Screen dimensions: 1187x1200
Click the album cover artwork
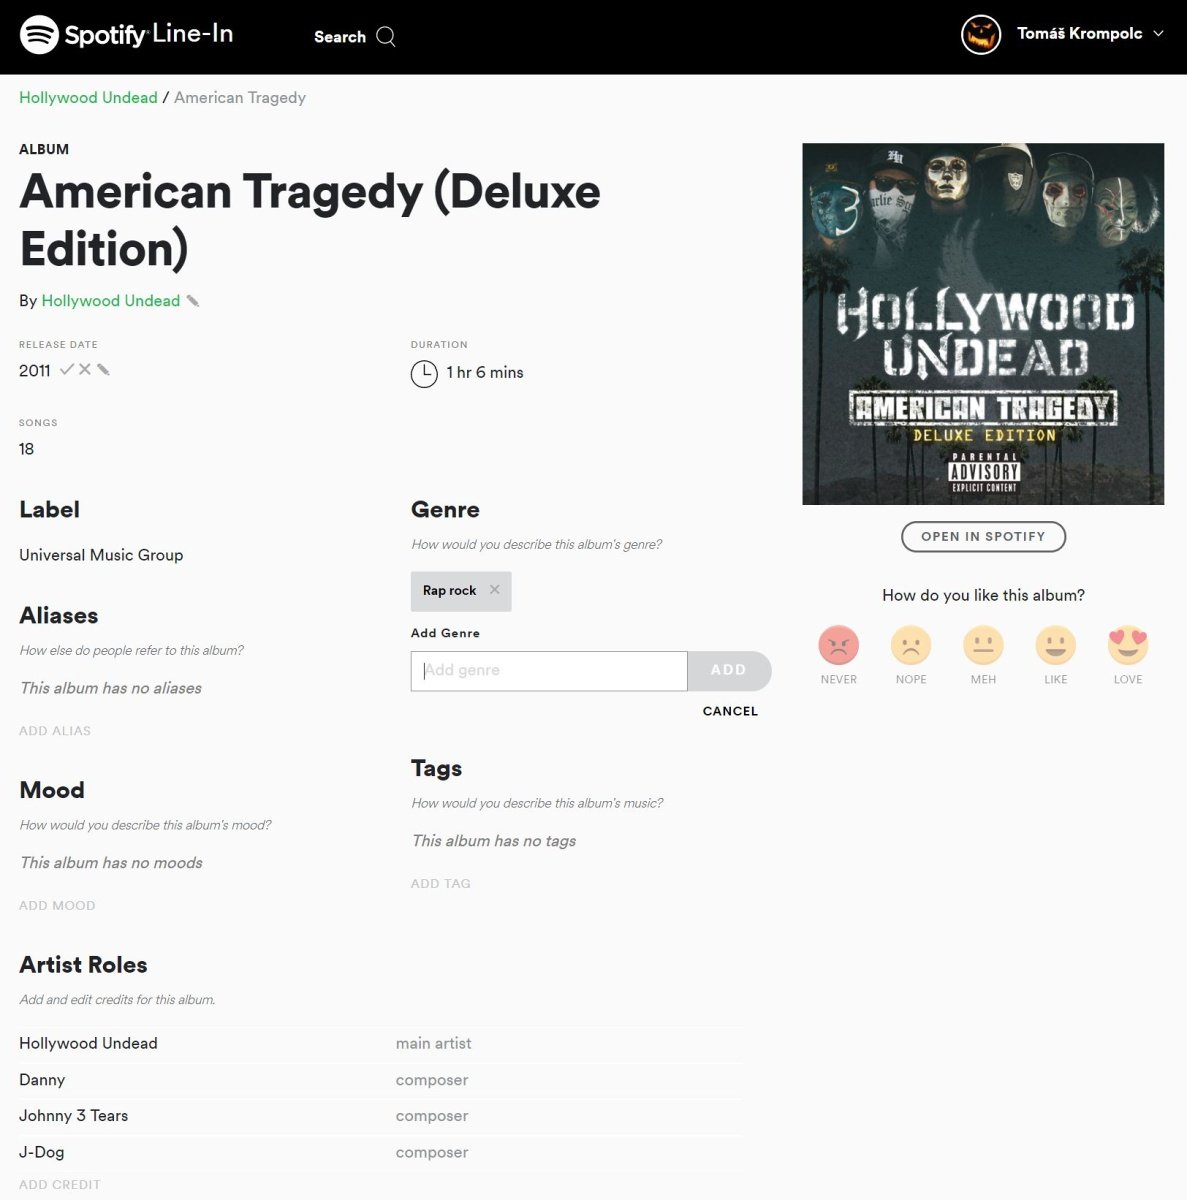(983, 324)
